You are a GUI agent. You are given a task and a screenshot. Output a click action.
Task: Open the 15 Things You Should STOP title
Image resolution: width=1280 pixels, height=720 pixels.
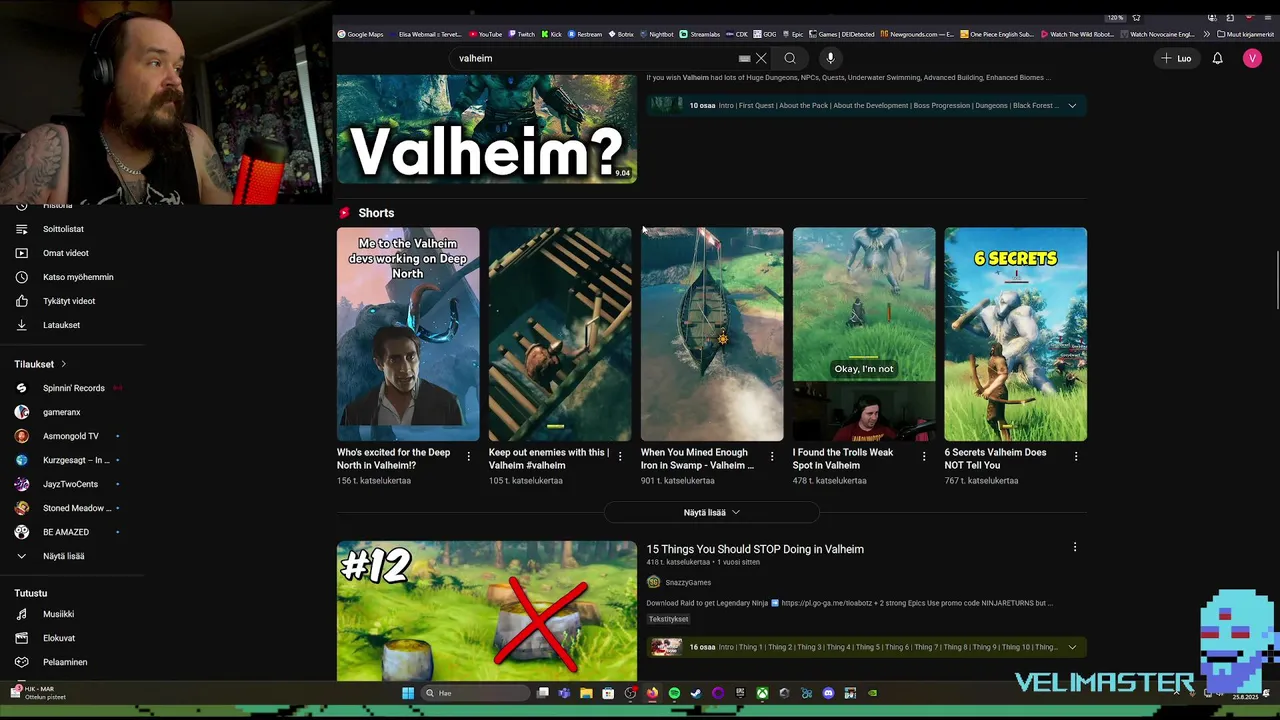[755, 549]
